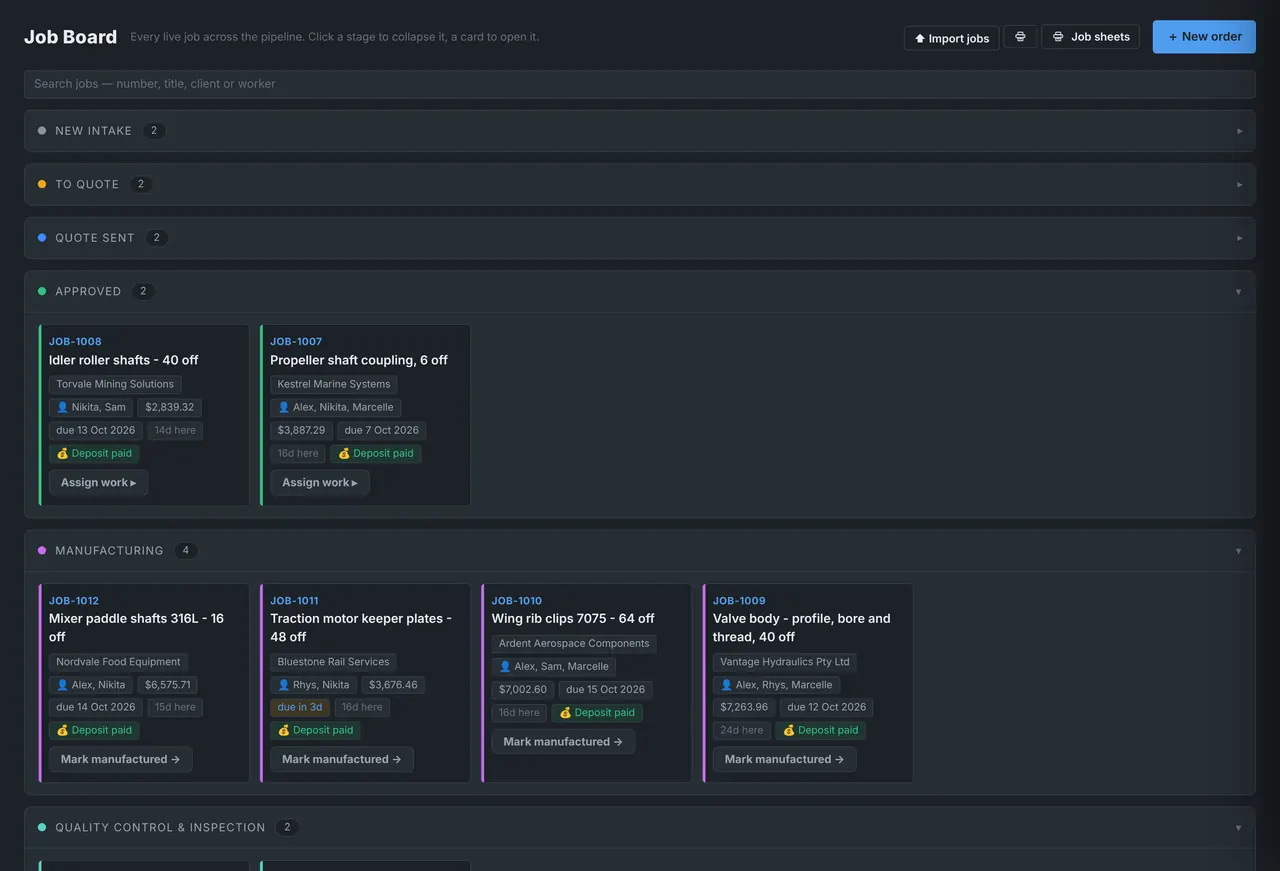
Task: Focus the Search jobs input field
Action: point(640,84)
